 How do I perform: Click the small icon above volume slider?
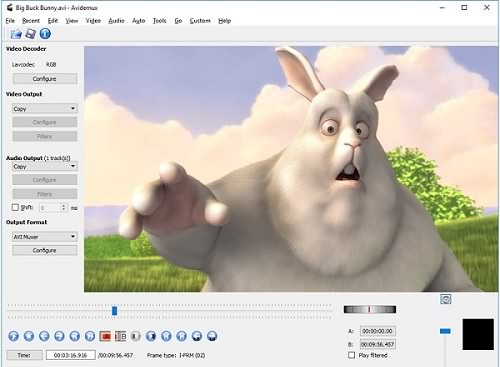coord(446,299)
